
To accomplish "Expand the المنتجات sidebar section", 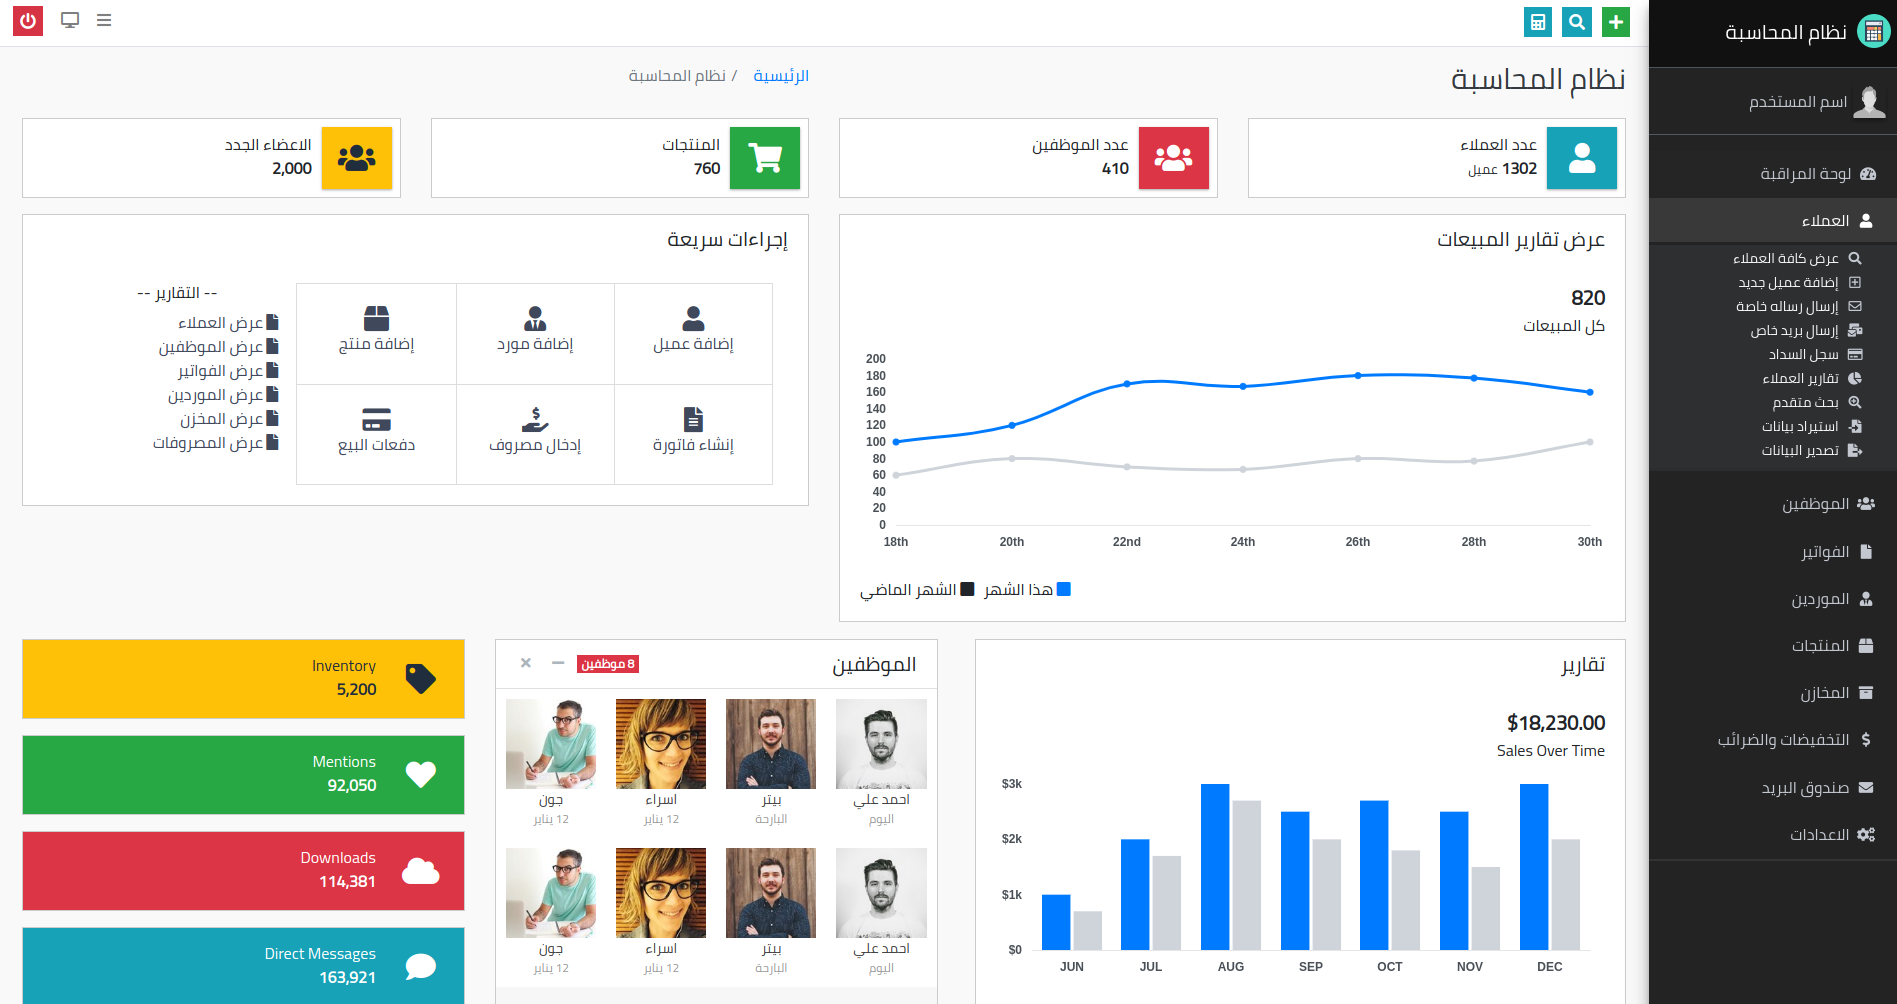I will coord(1773,646).
